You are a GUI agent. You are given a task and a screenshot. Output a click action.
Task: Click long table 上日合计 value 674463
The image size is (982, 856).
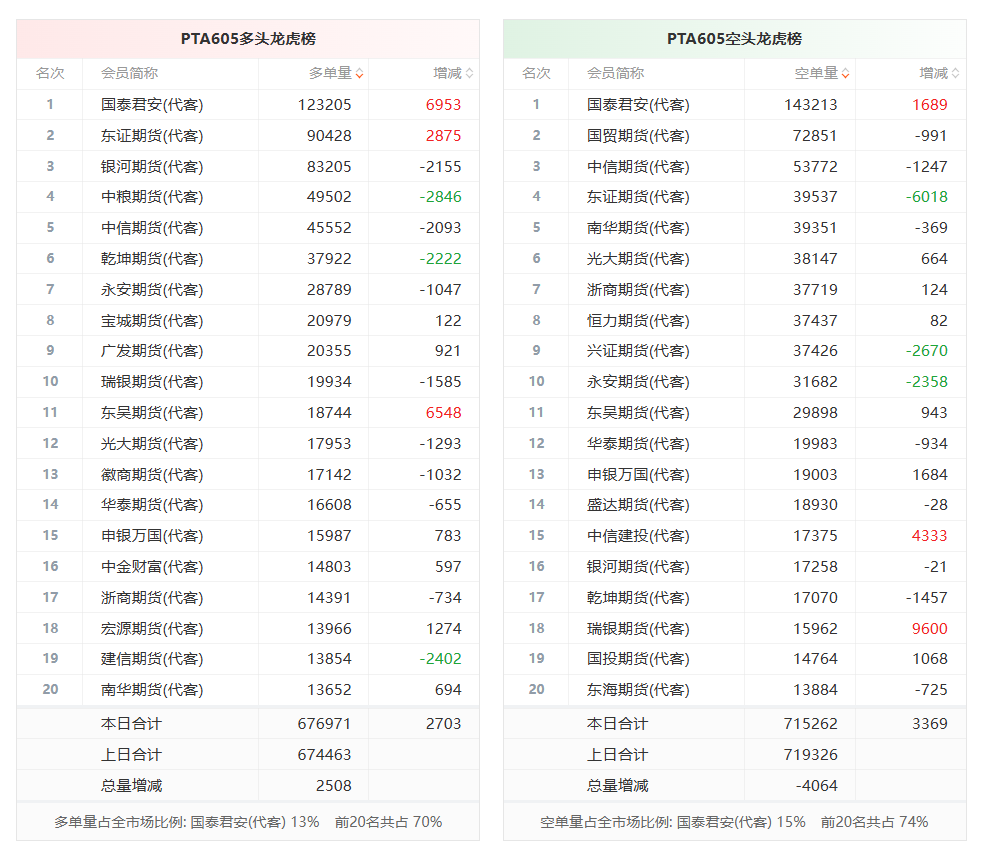click(324, 755)
